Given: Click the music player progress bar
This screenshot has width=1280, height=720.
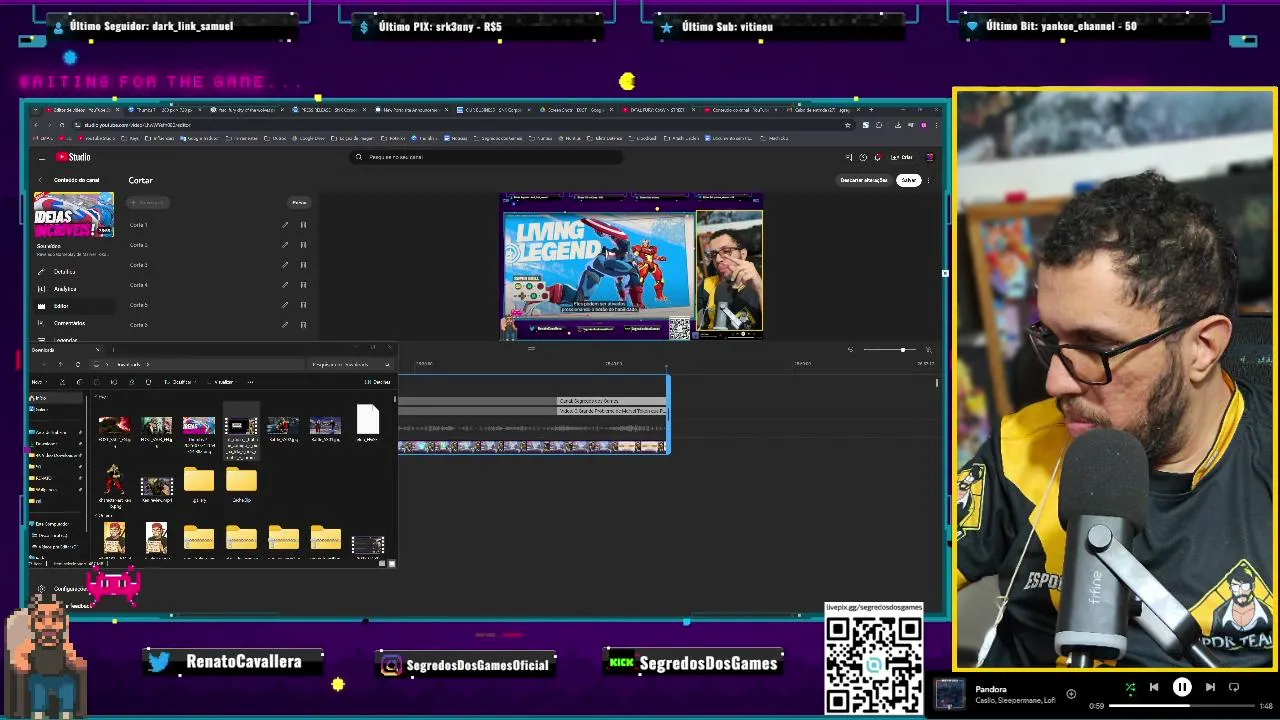Looking at the screenshot, I should (x=1181, y=706).
